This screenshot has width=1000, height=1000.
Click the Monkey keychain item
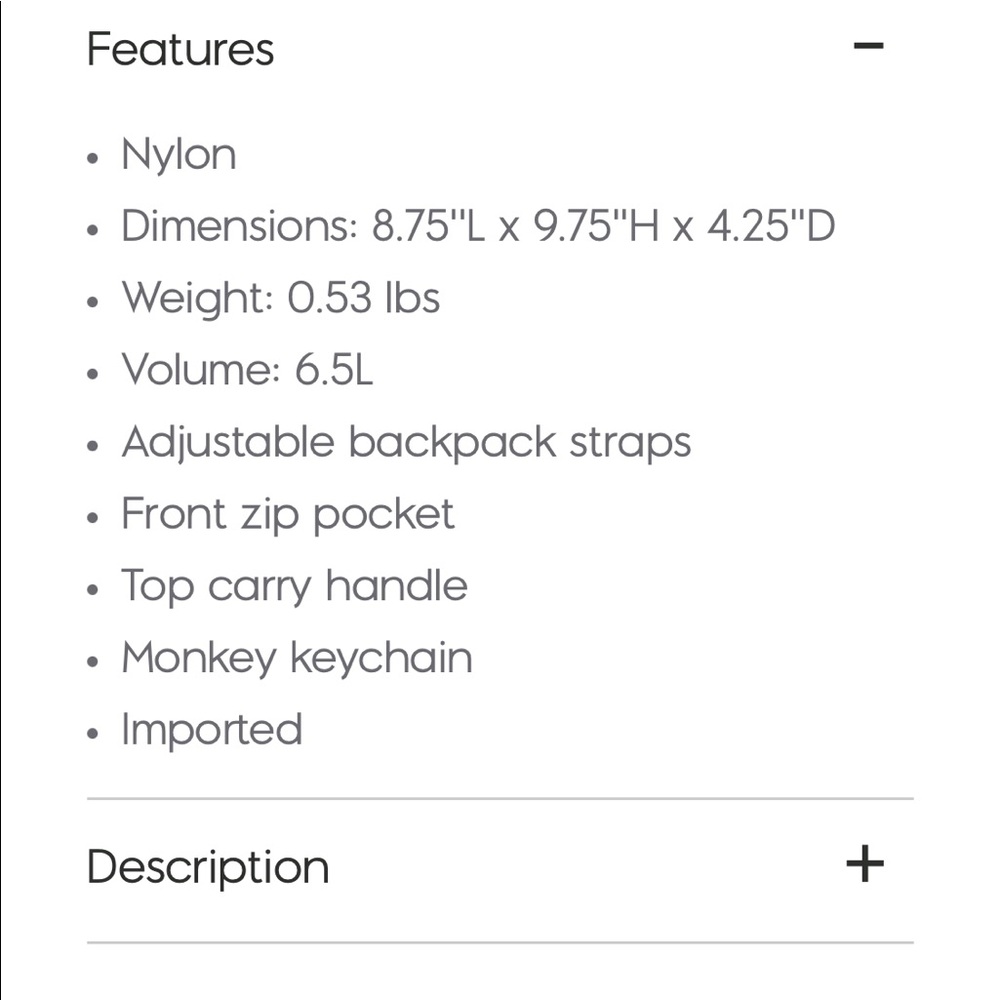(x=297, y=658)
